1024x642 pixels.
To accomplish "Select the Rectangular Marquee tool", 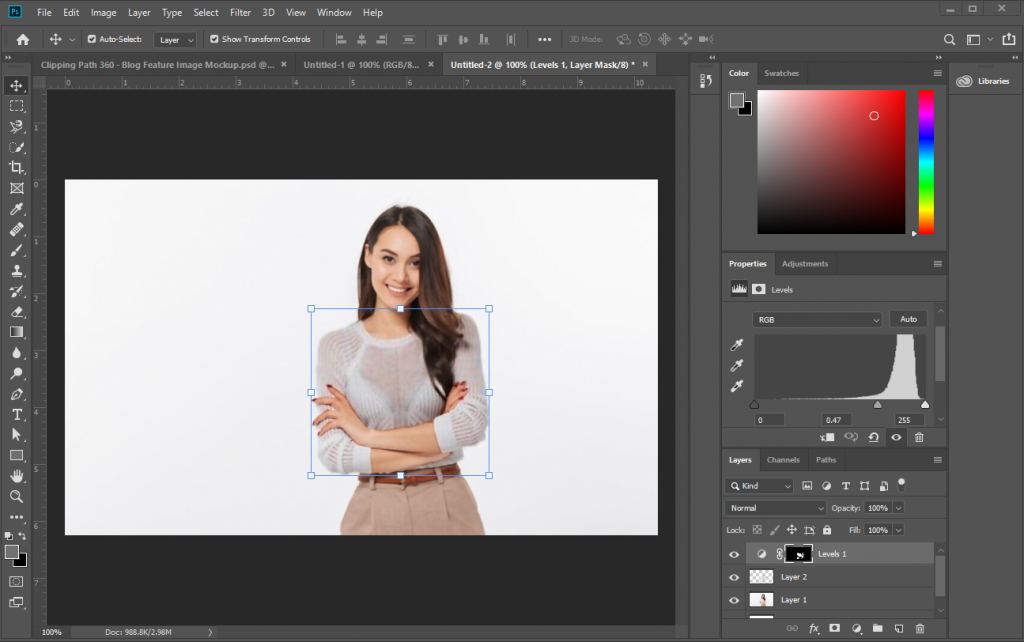I will coord(16,106).
